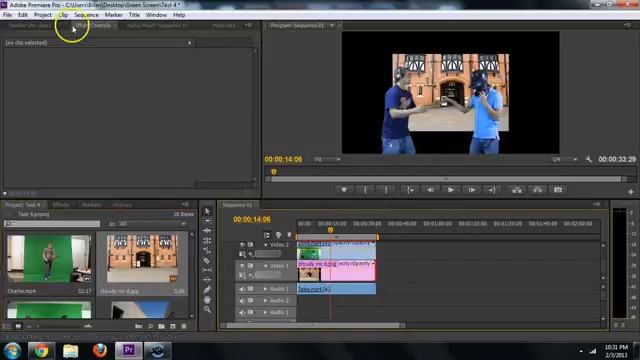Mute Audio 2 track speaker toggle
The height and width of the screenshot is (360, 640).
242,300
